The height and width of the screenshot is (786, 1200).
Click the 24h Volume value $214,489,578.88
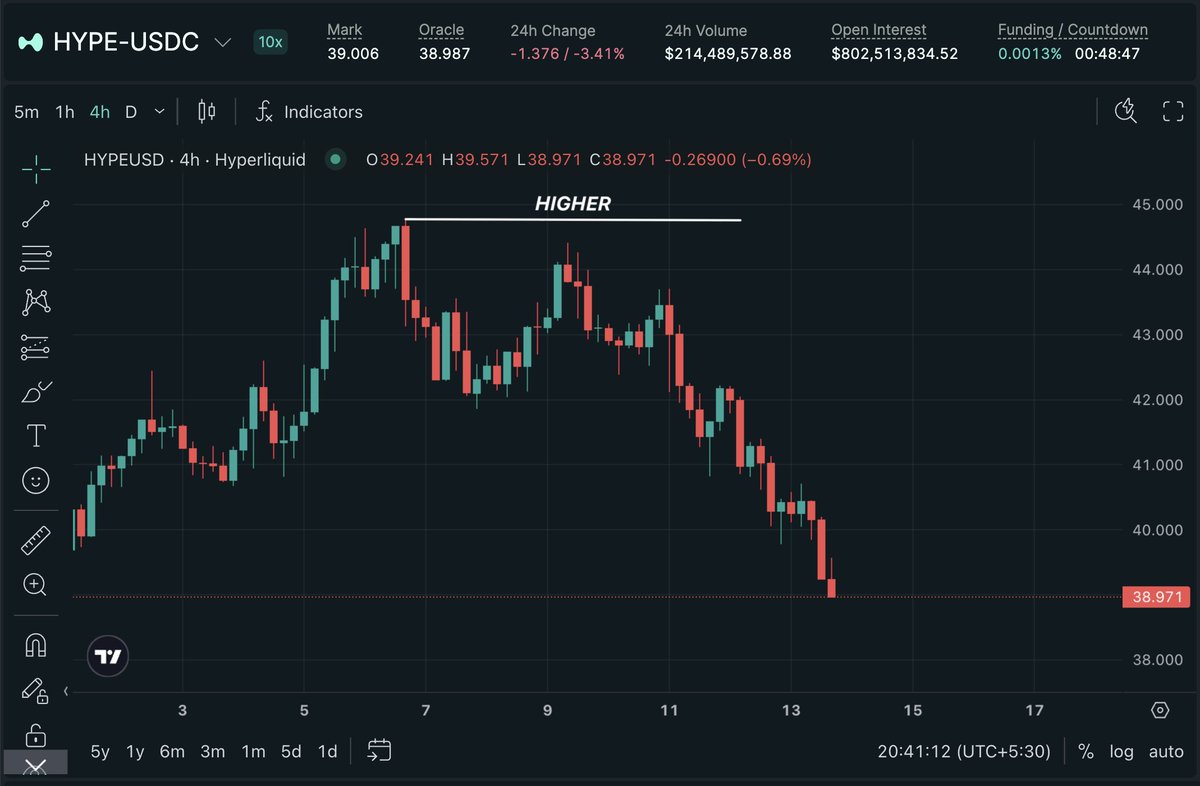point(728,54)
